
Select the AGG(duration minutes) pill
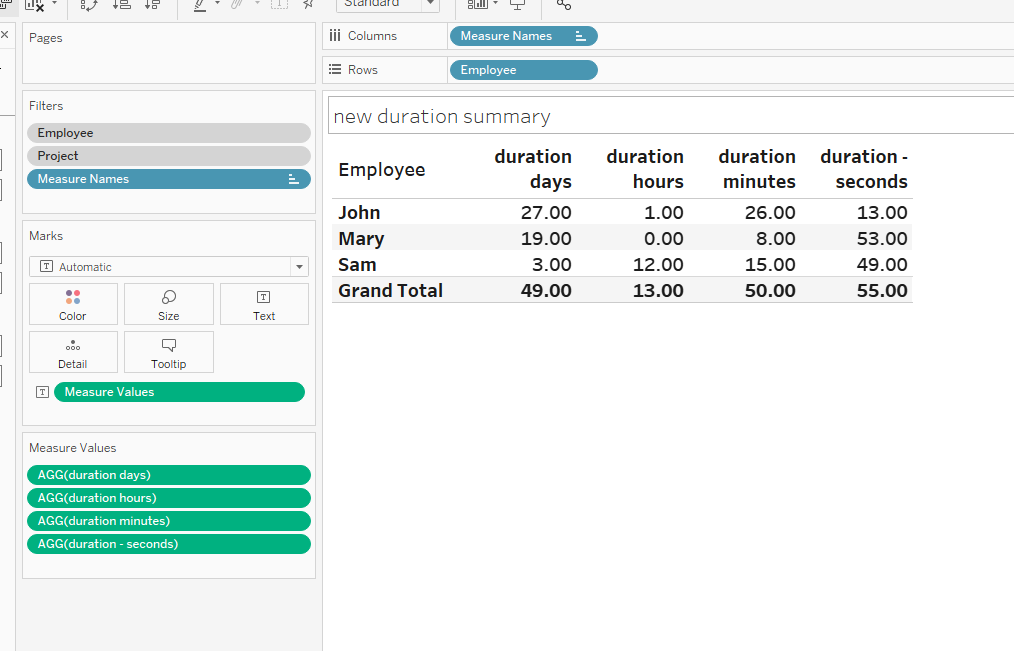click(x=169, y=521)
